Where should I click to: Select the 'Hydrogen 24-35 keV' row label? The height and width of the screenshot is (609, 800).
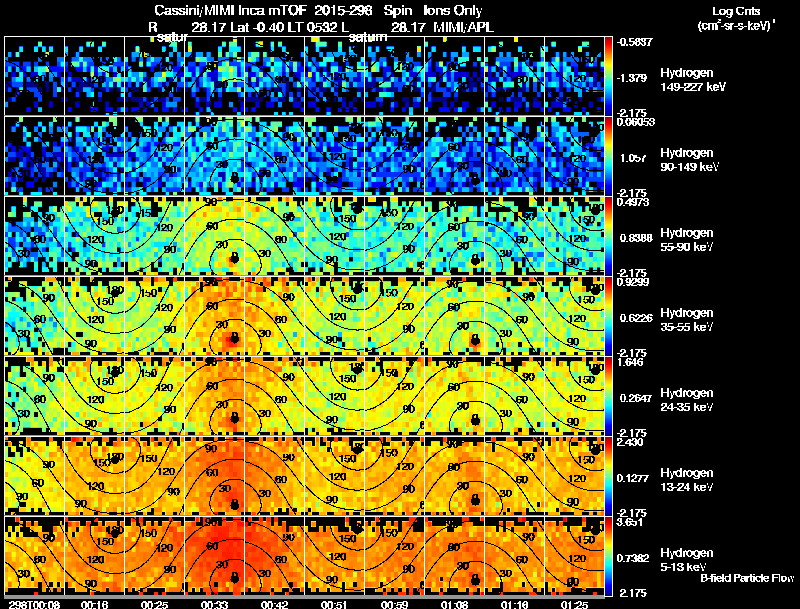(687, 400)
